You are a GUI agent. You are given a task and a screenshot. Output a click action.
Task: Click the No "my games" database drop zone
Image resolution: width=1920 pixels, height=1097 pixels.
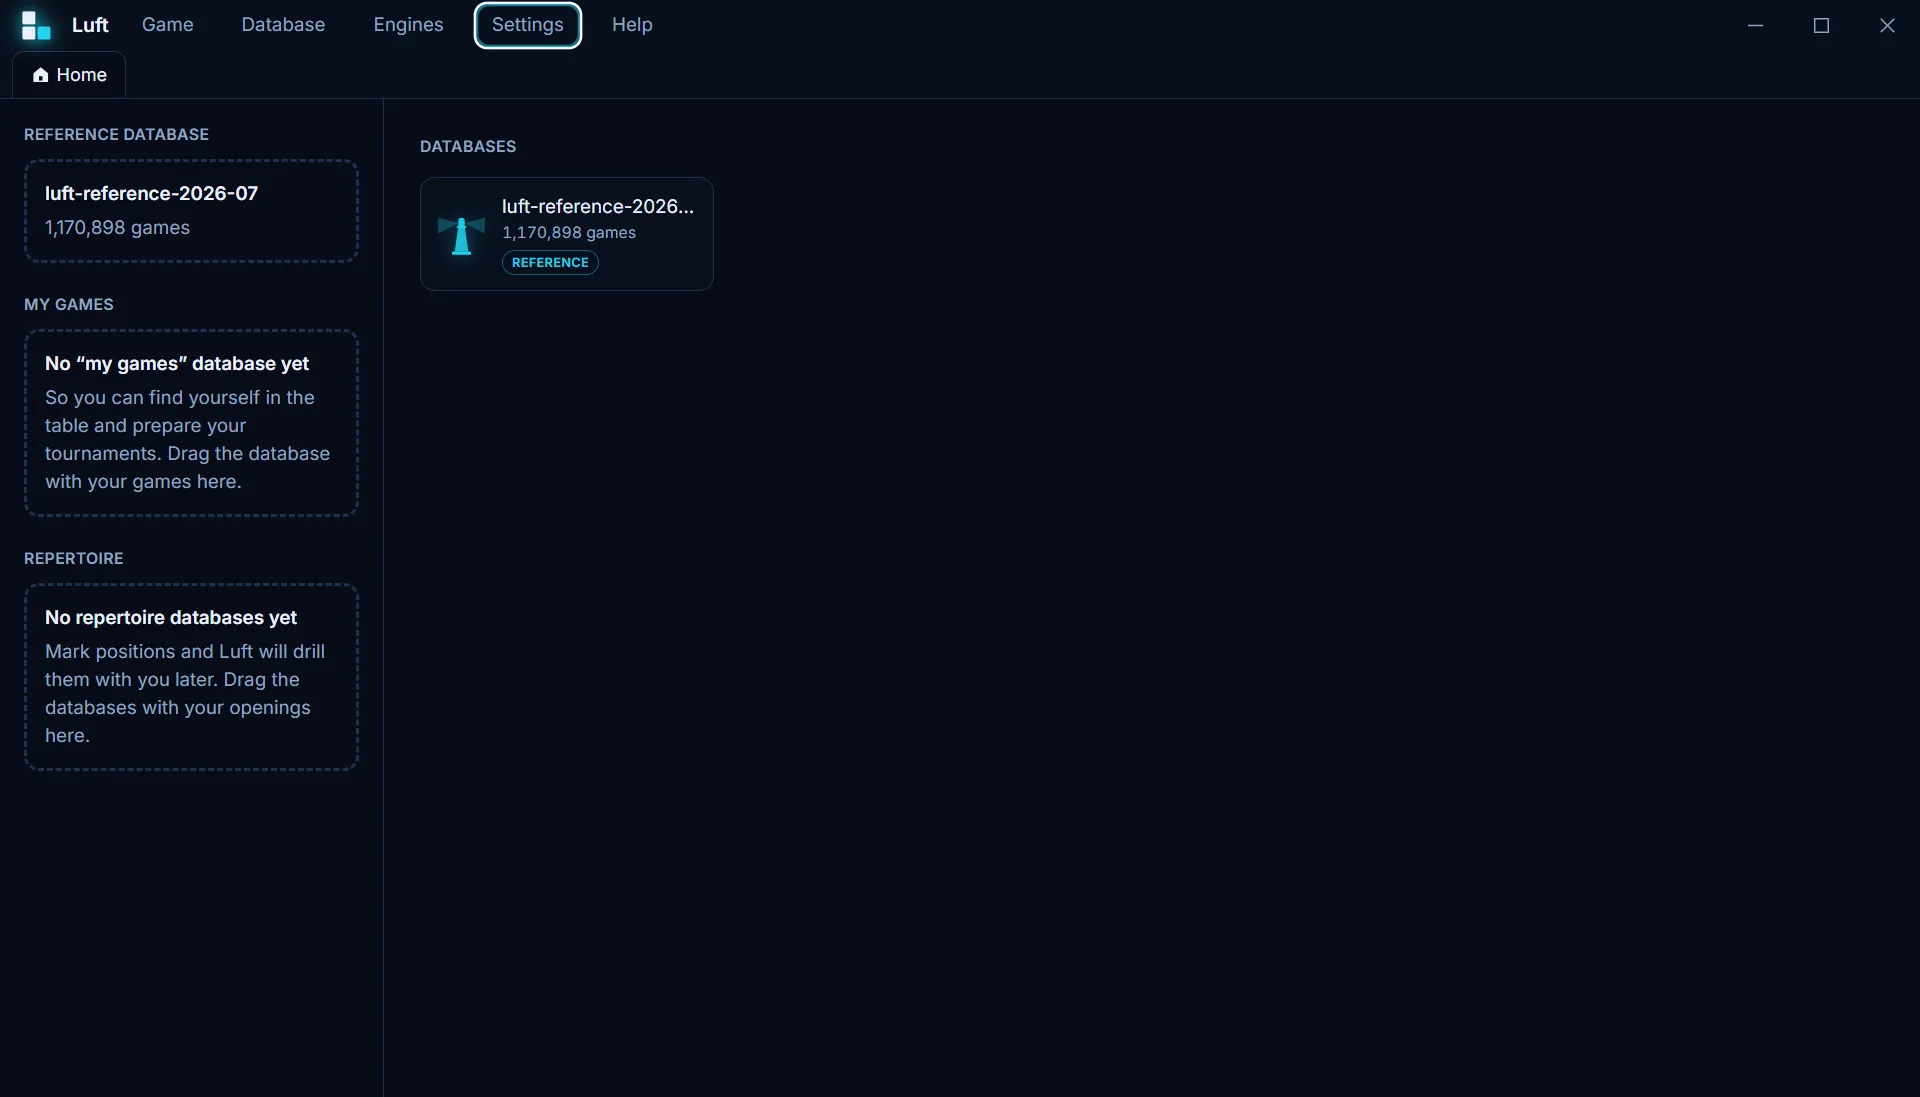point(191,423)
